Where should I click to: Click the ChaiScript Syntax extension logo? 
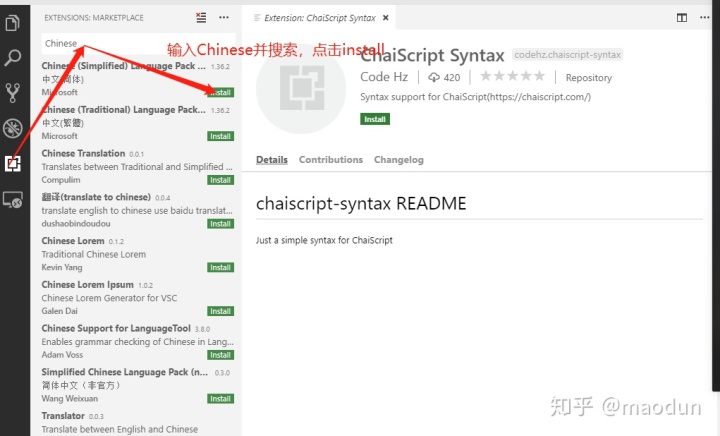[x=301, y=88]
